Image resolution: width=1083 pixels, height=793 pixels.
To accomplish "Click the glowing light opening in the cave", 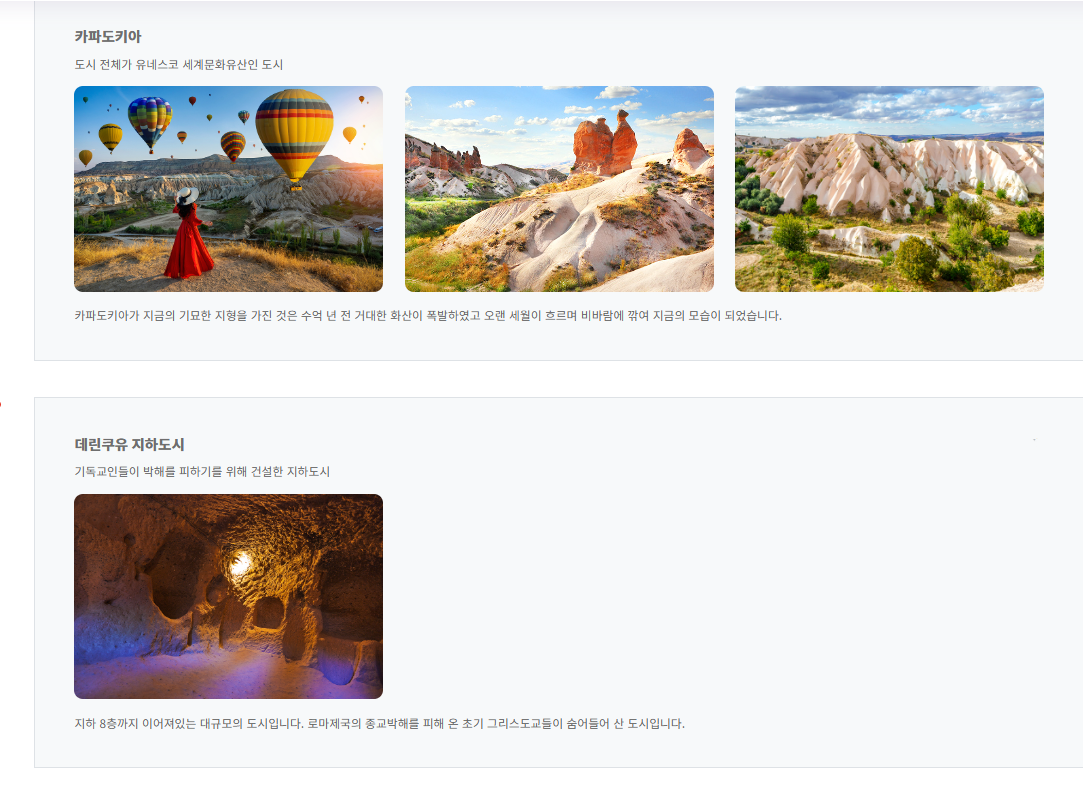I will (240, 564).
